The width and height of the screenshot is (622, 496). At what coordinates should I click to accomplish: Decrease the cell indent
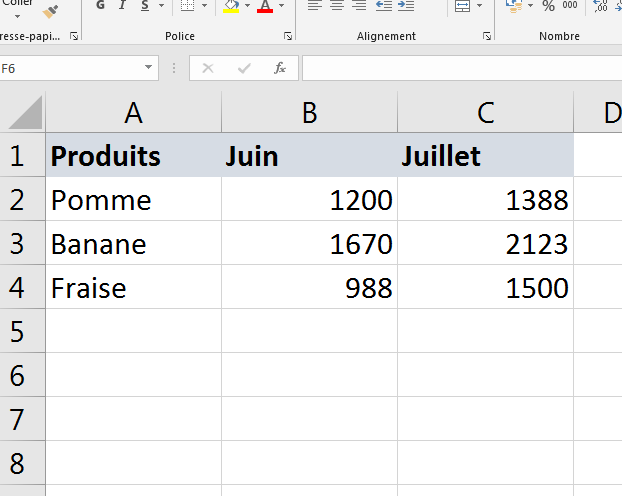(x=383, y=6)
